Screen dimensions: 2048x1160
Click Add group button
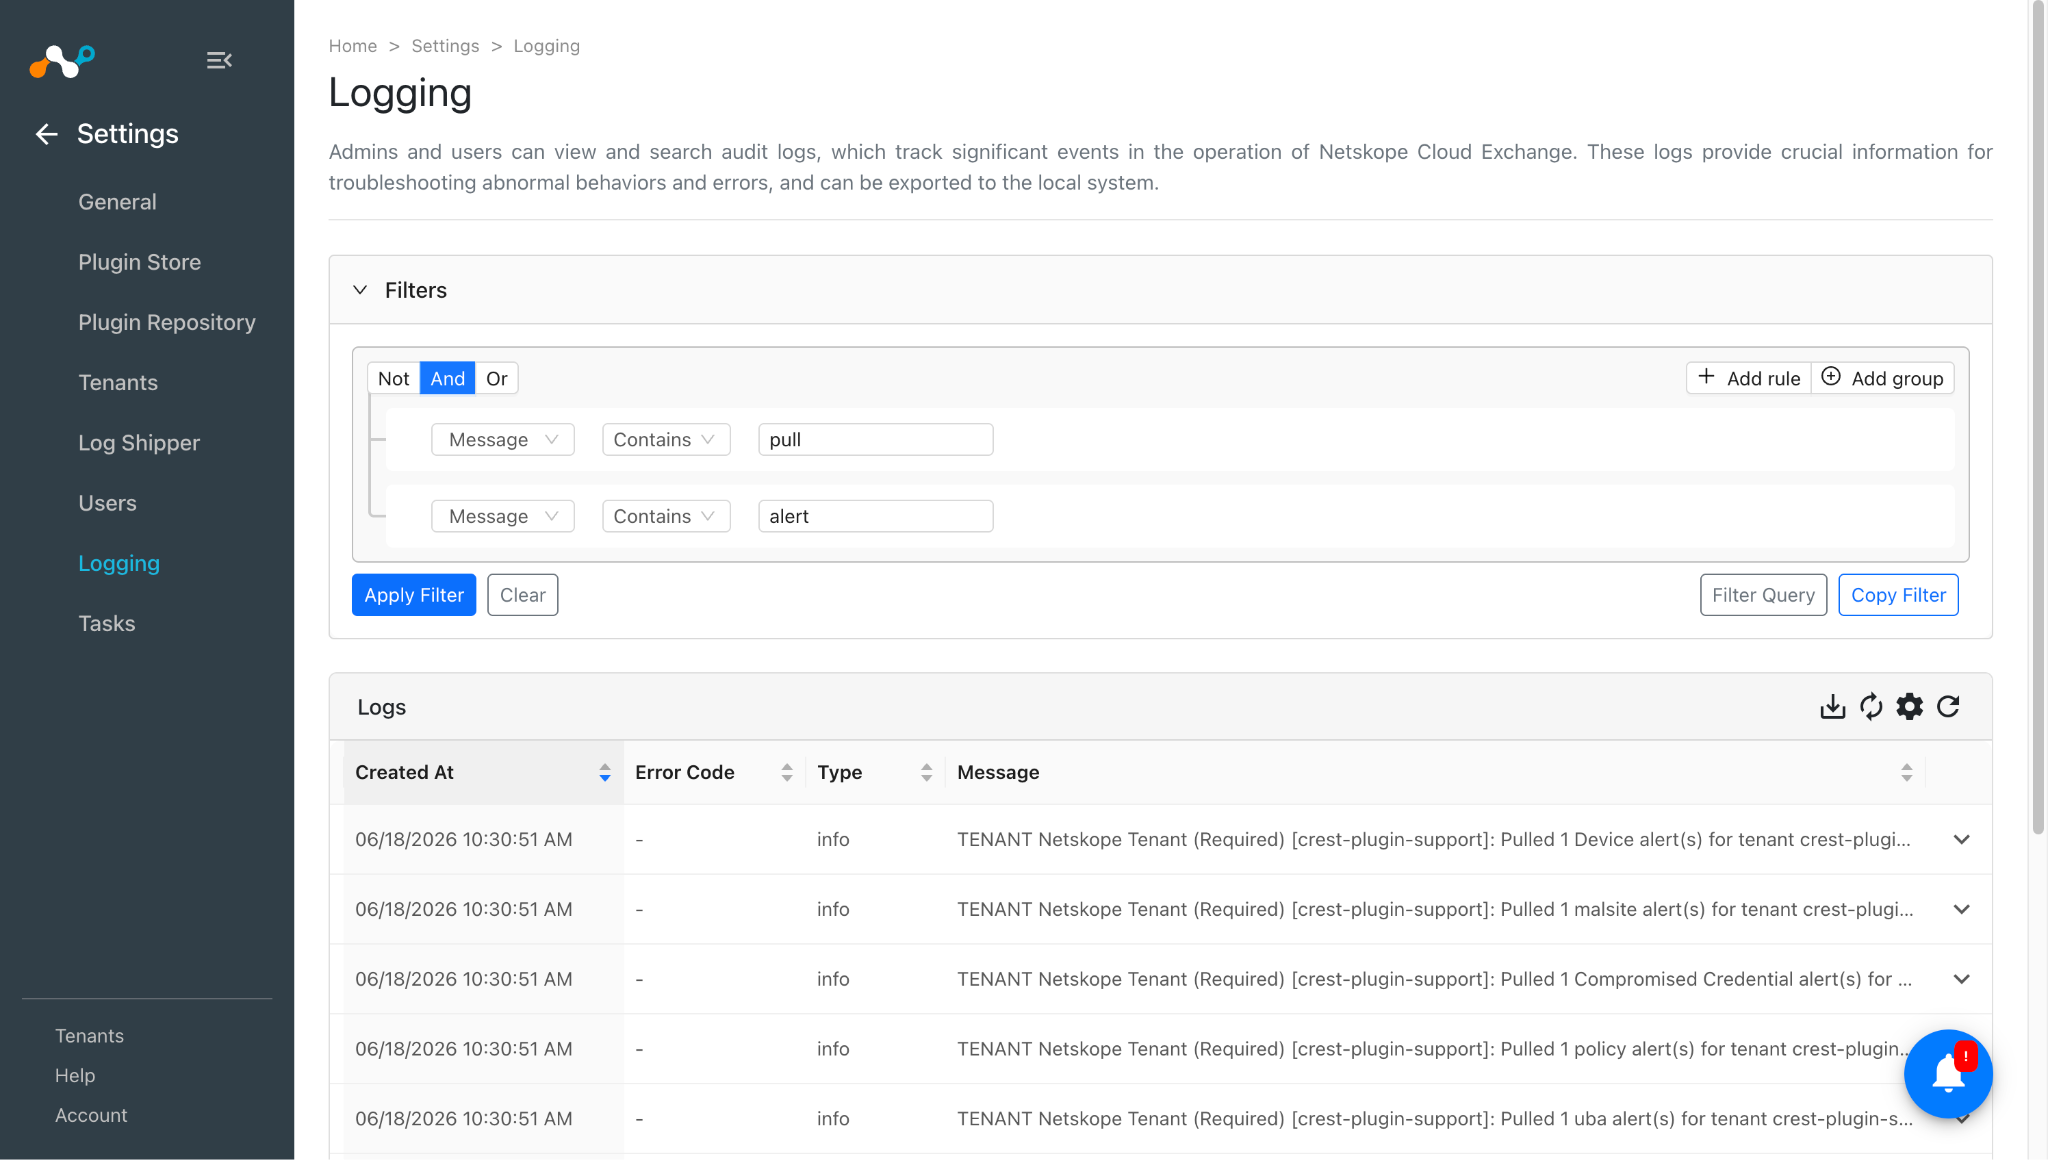tap(1883, 378)
